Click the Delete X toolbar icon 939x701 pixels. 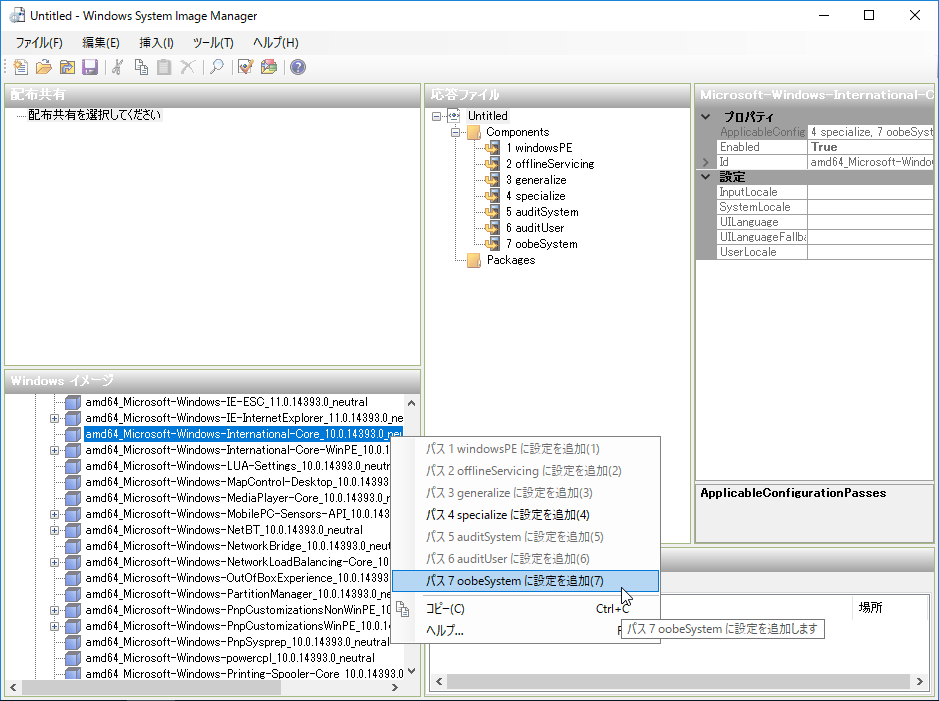[x=187, y=67]
